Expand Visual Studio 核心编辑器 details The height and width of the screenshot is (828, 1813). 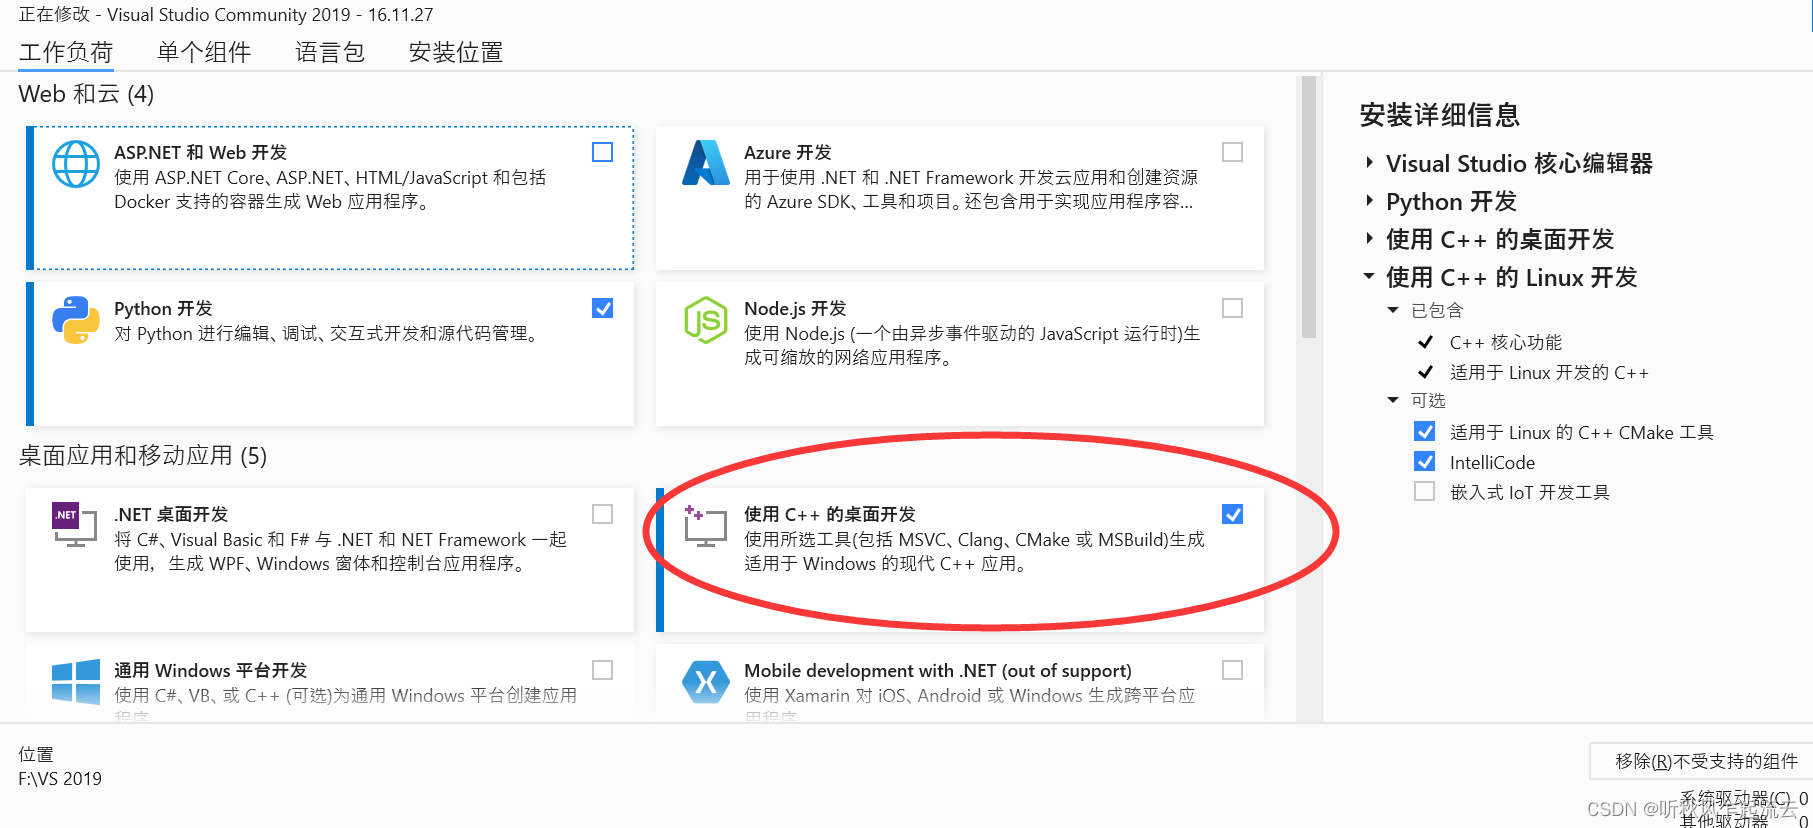click(1370, 163)
